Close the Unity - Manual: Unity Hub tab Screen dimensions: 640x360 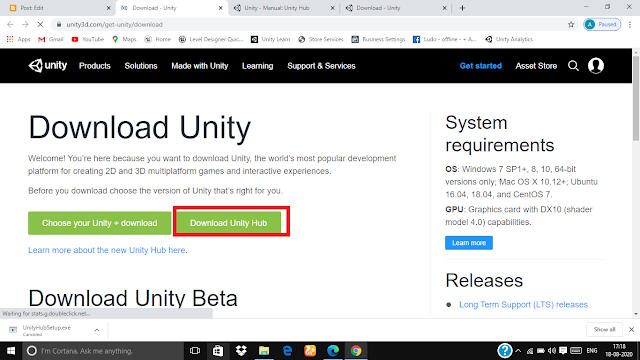click(332, 8)
